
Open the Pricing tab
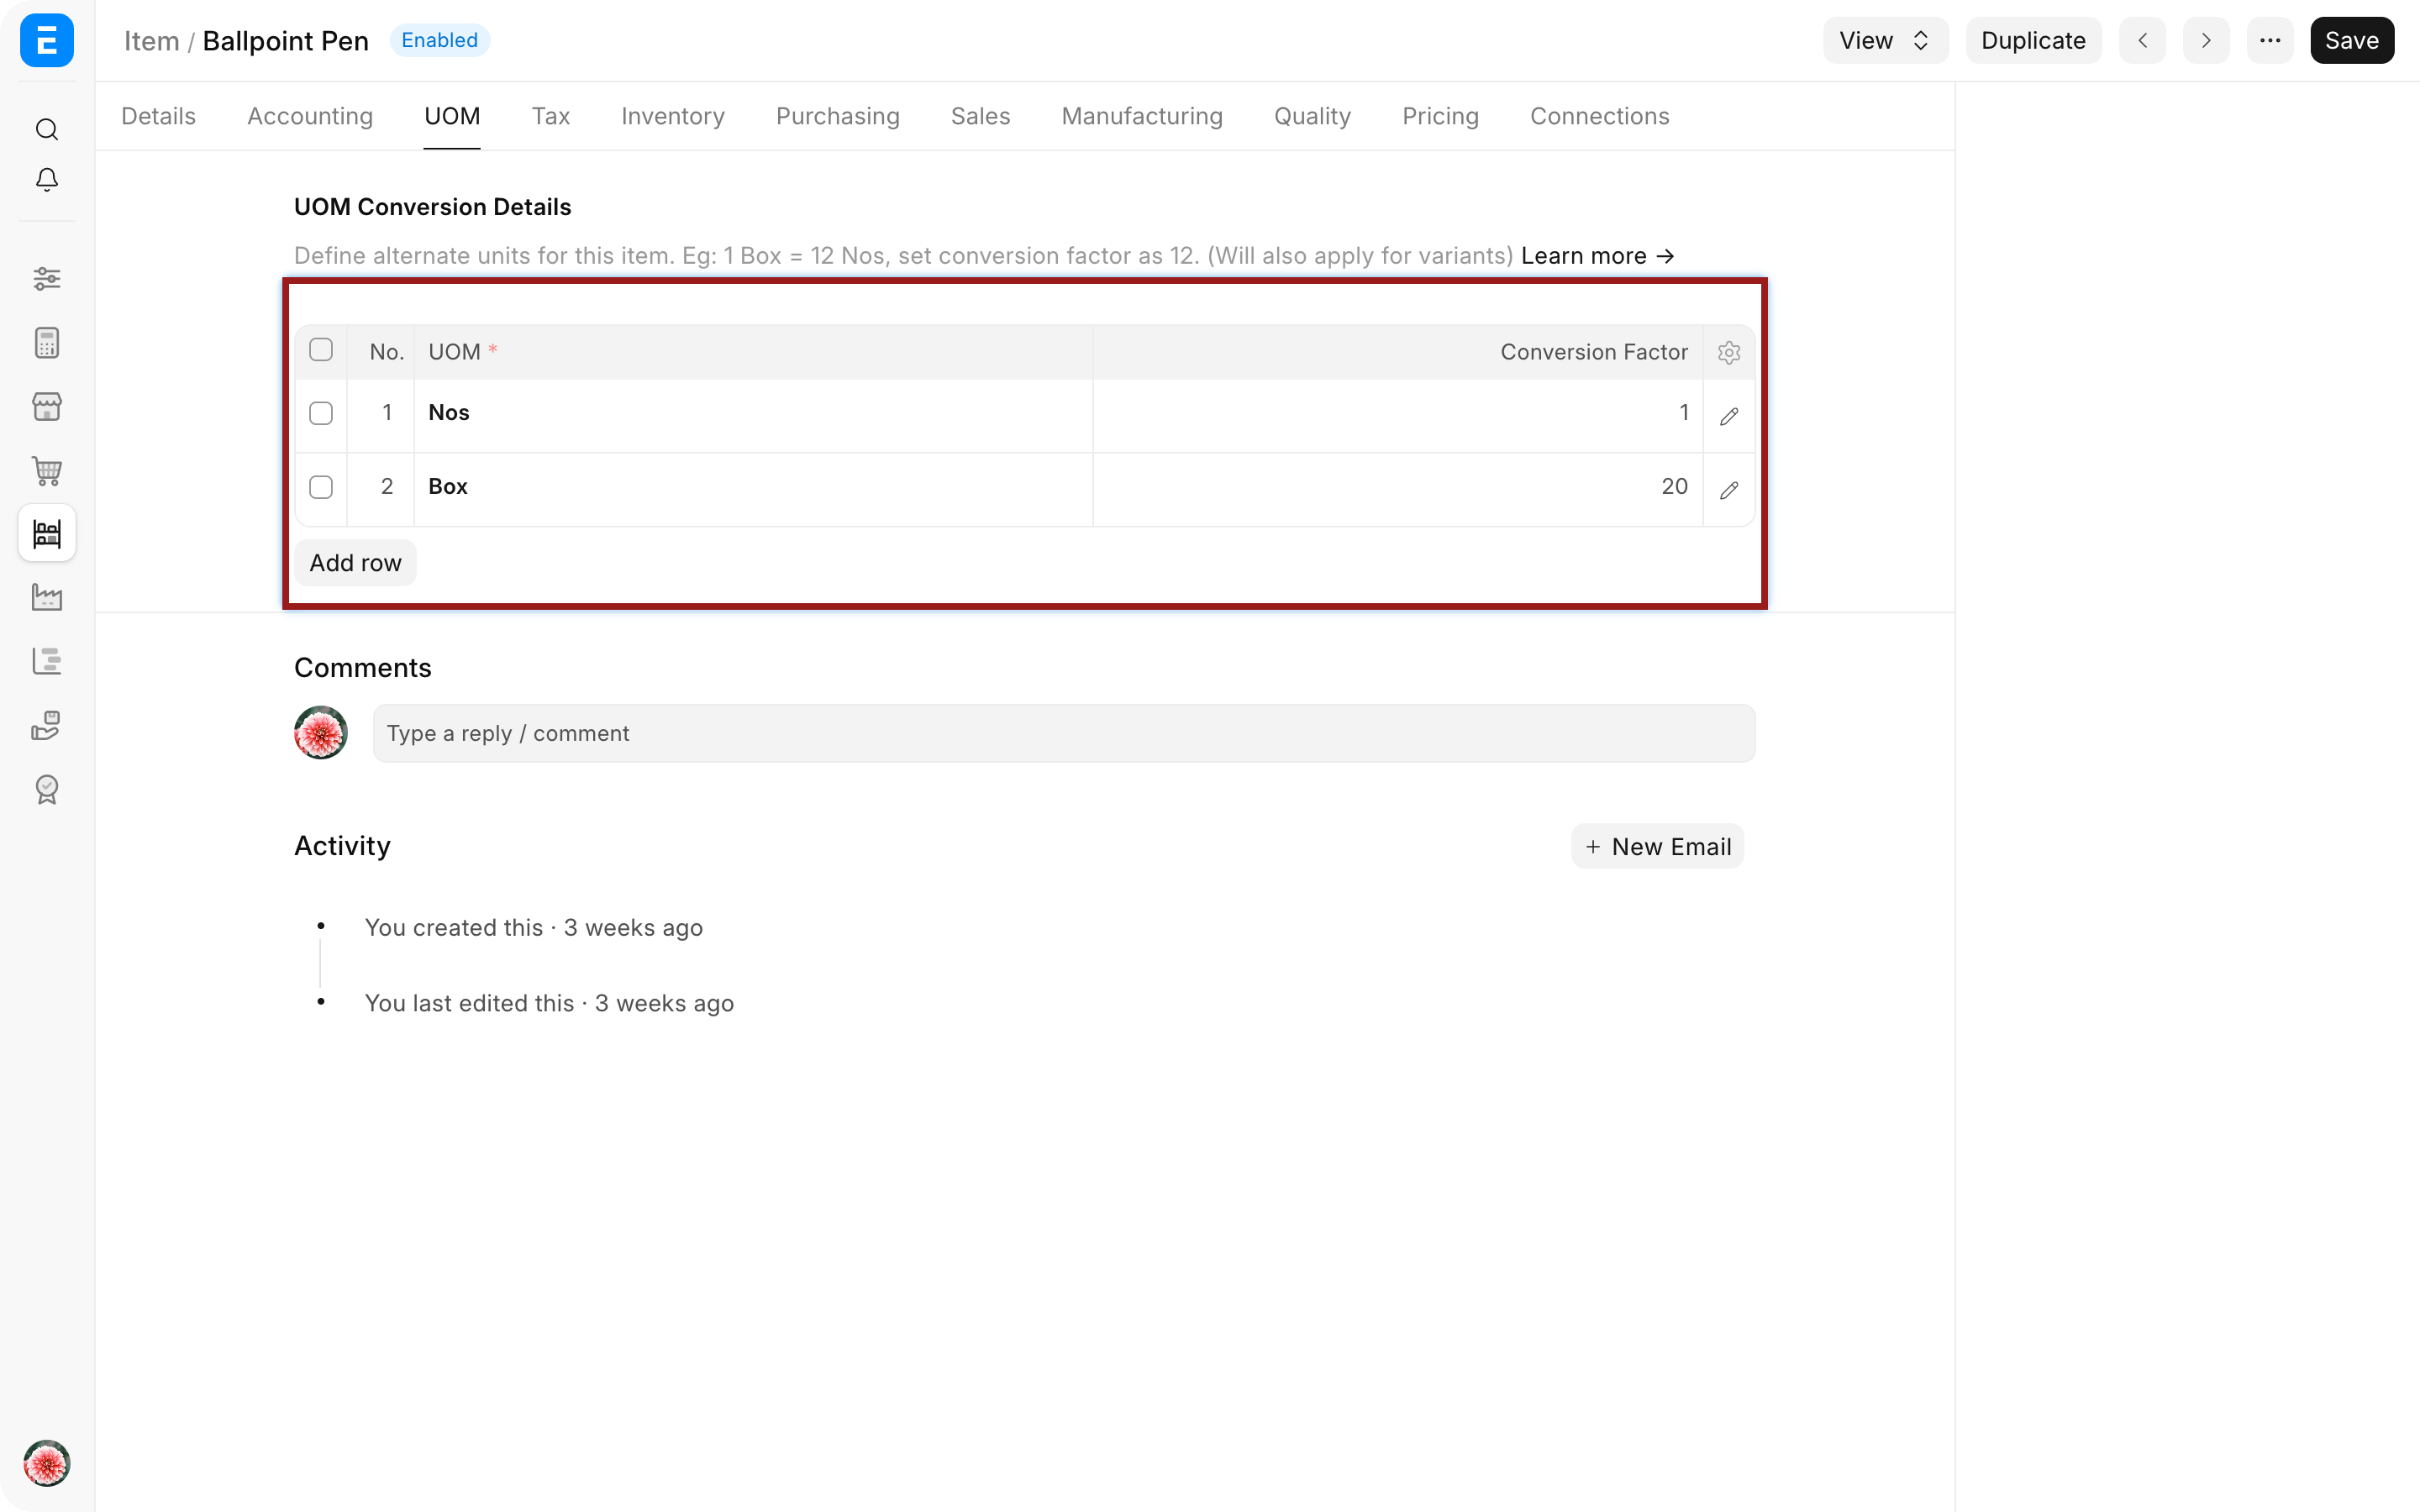point(1440,116)
